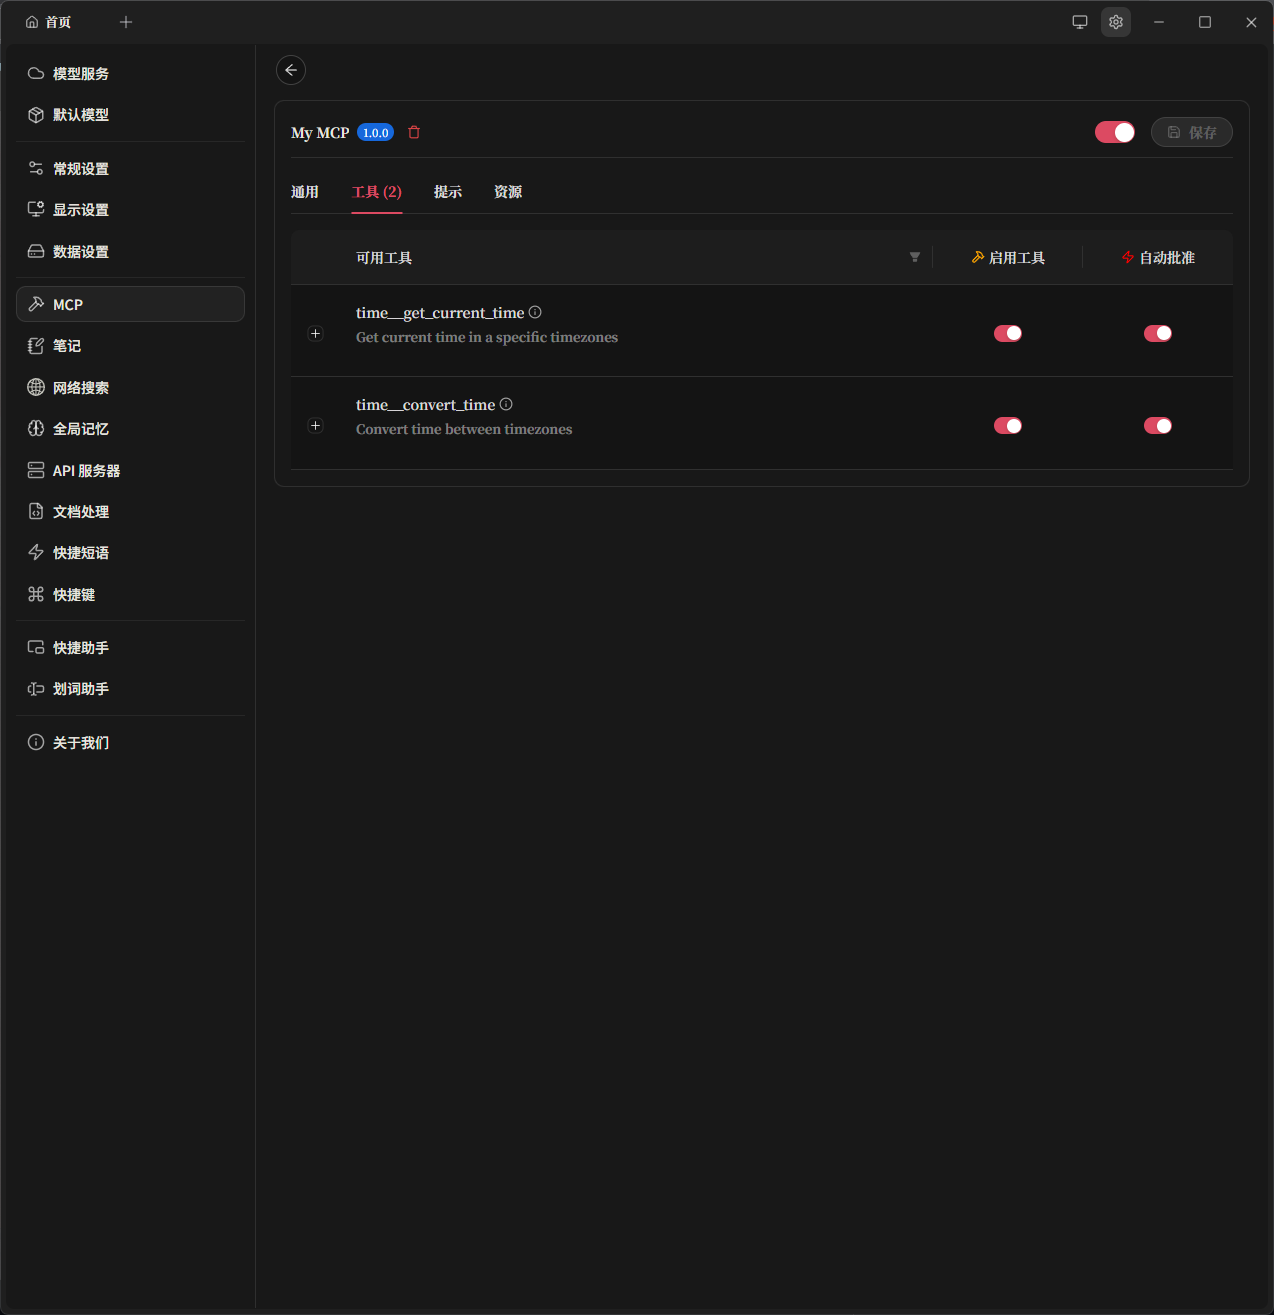Click the monitor icon in title bar

(1080, 22)
